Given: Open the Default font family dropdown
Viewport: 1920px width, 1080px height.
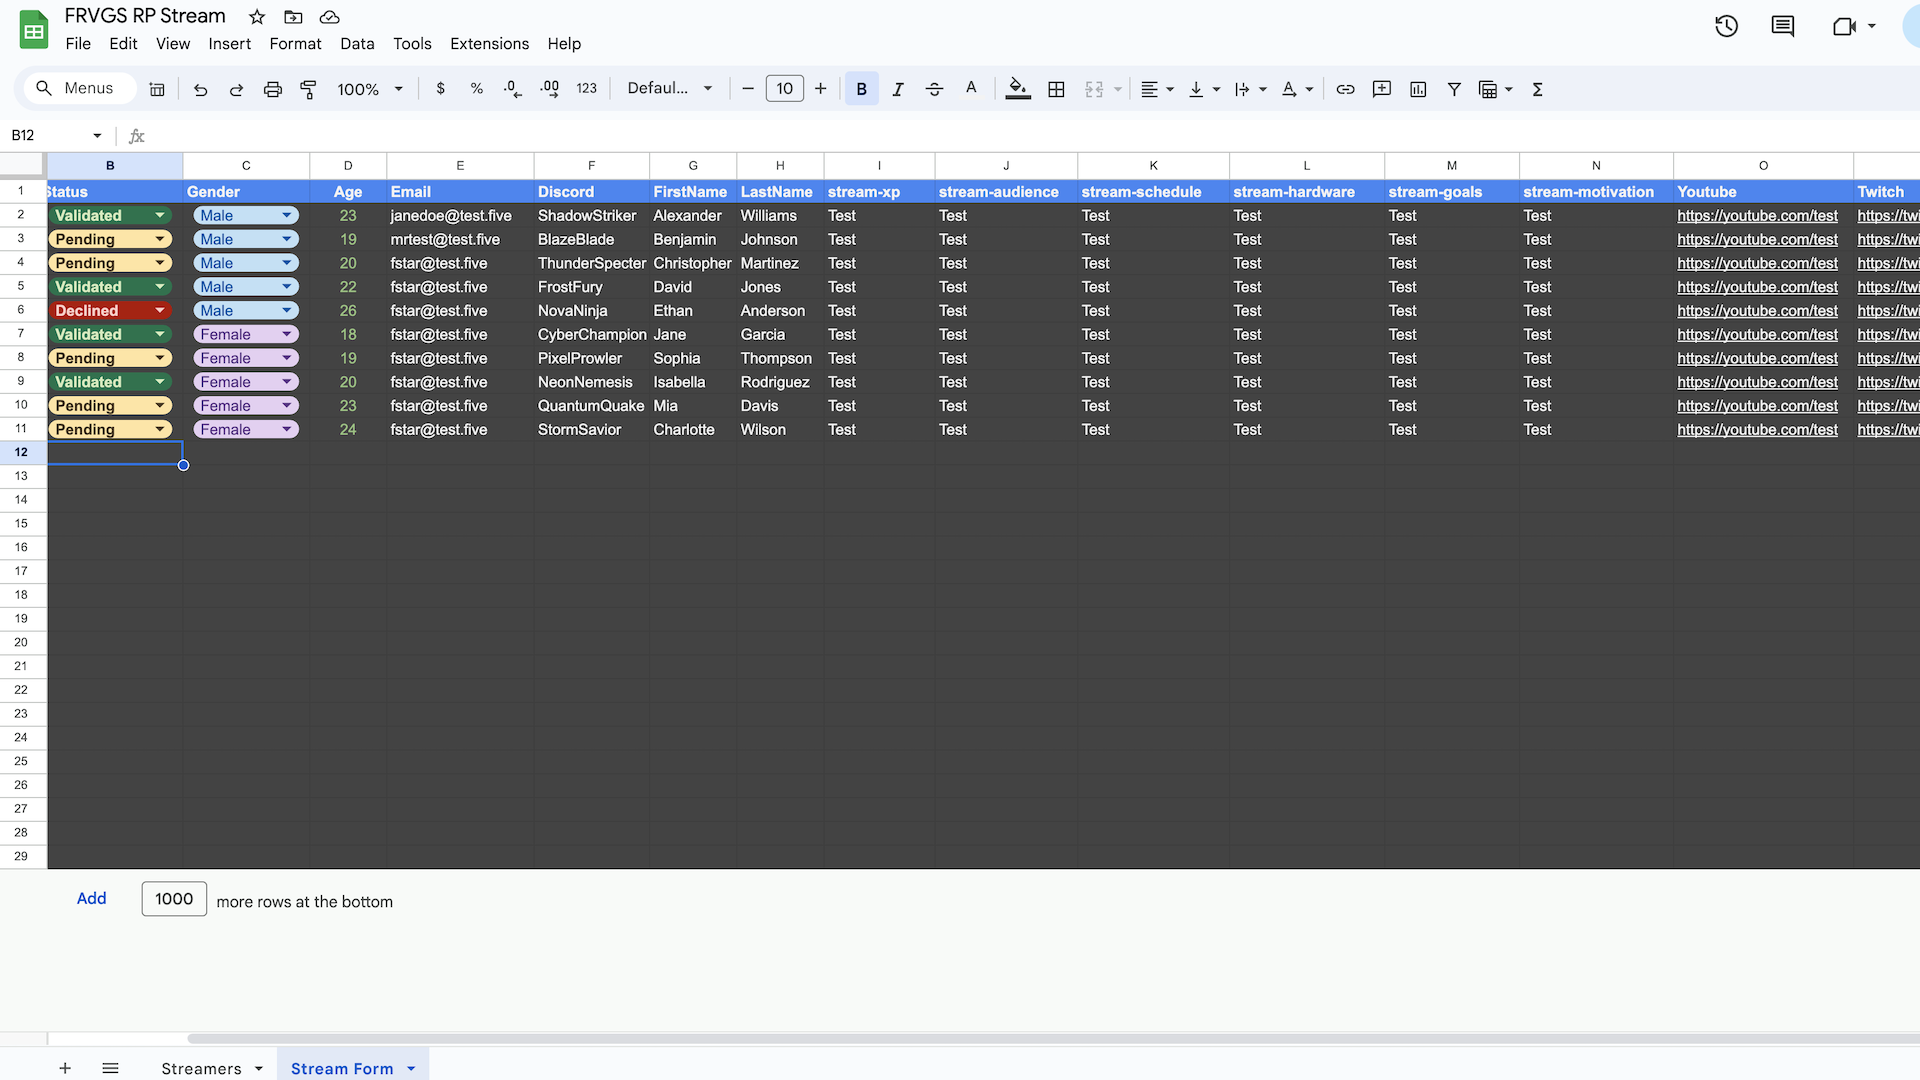Looking at the screenshot, I should 670,89.
